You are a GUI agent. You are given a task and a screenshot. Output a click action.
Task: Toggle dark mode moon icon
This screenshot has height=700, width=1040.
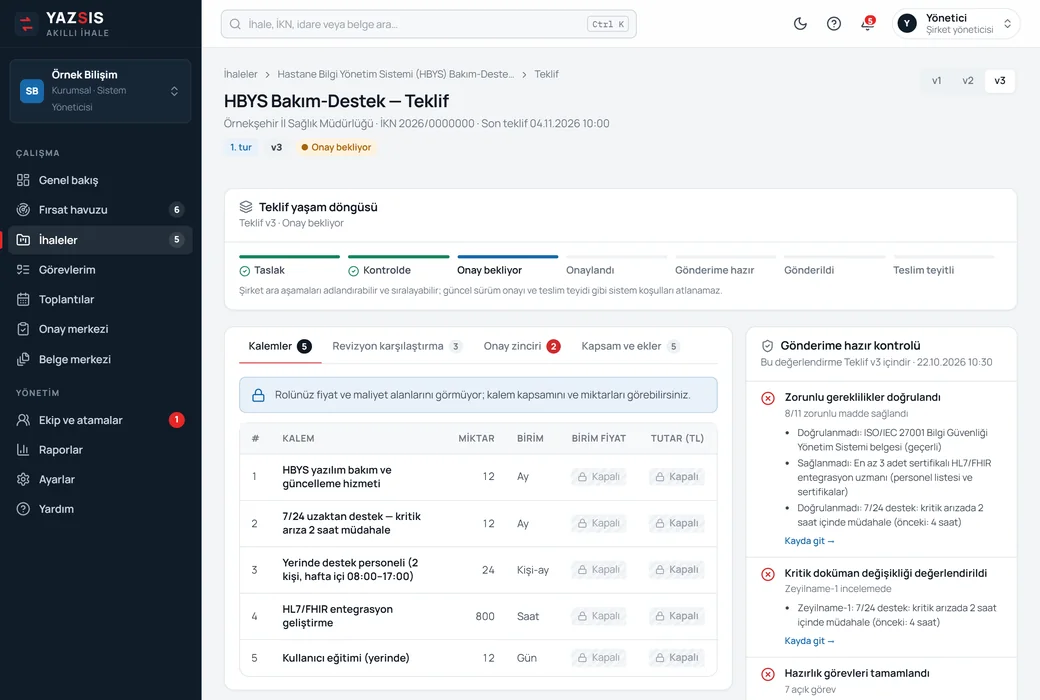coord(800,24)
